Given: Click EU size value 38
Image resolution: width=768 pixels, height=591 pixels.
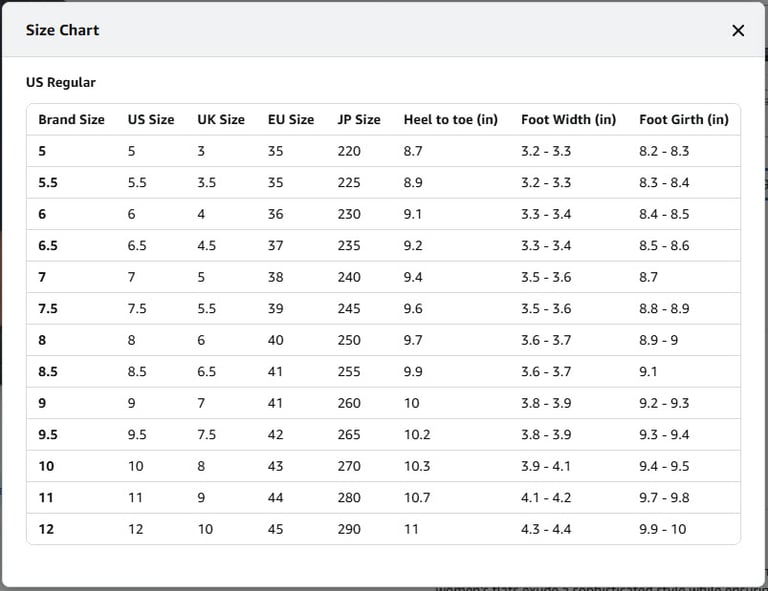Looking at the screenshot, I should point(276,277).
